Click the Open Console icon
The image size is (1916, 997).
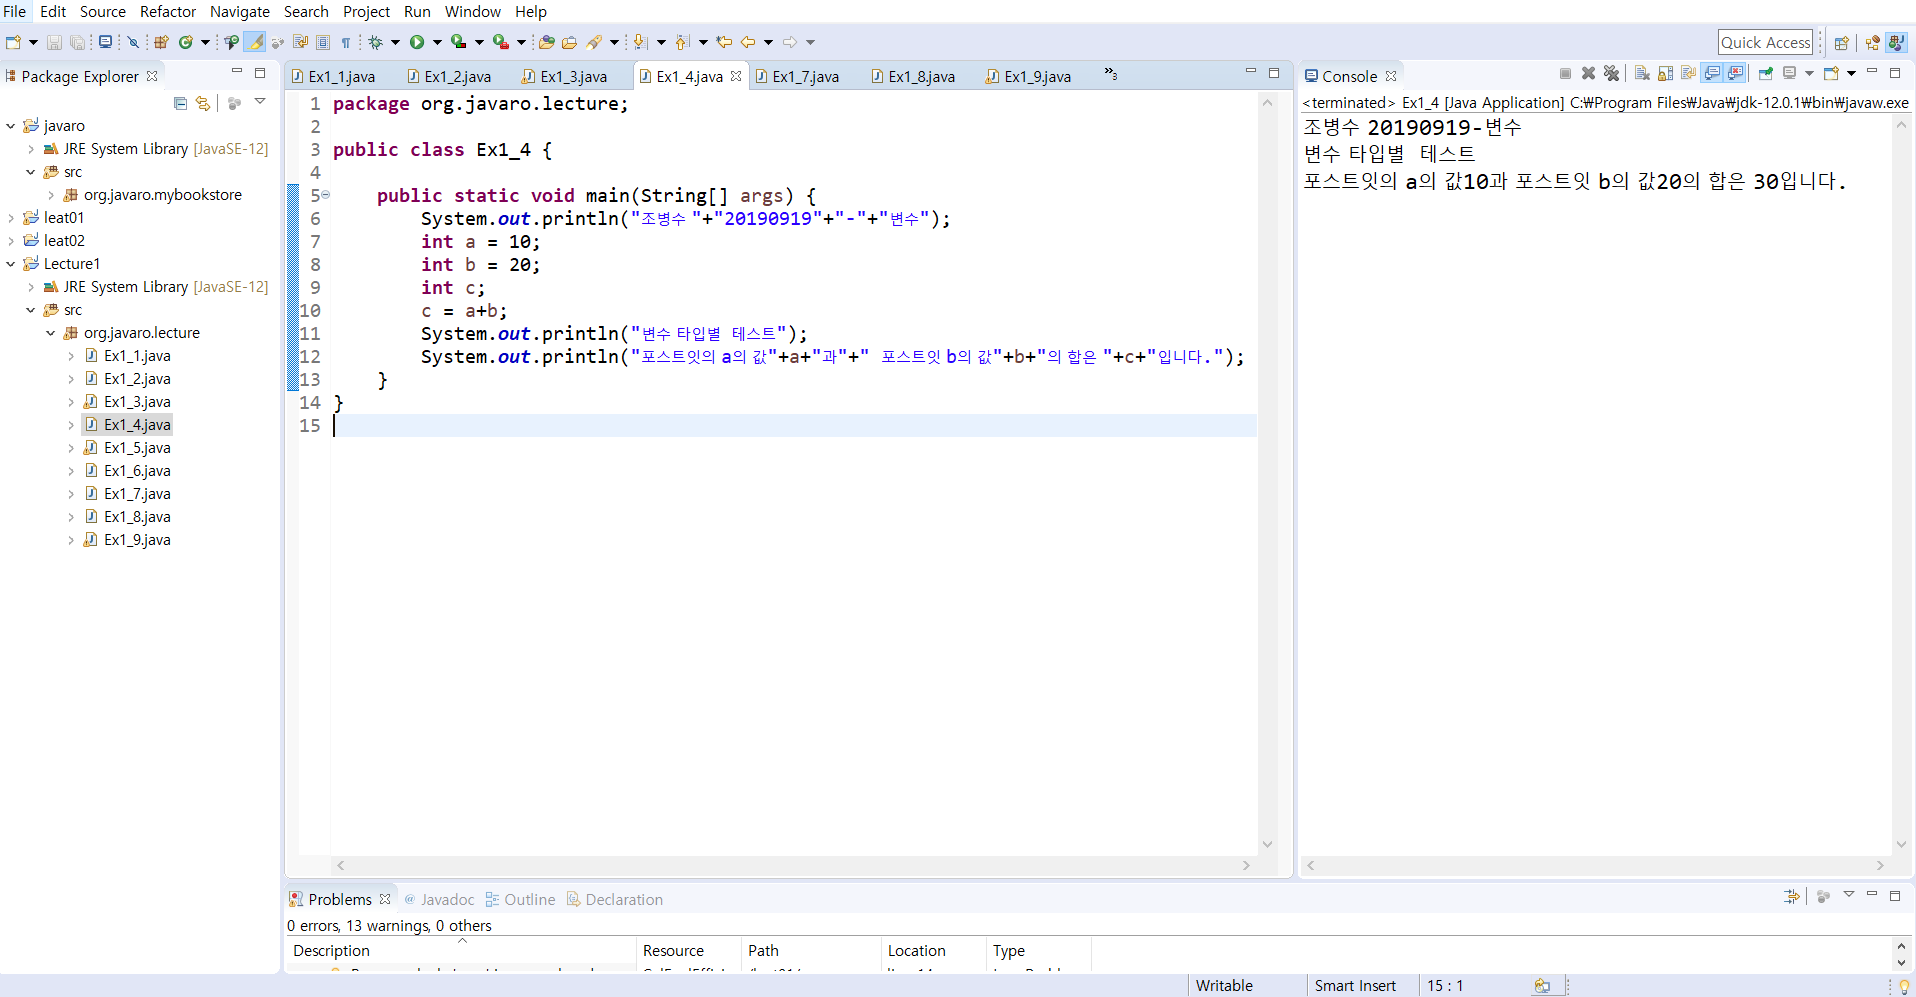1831,73
